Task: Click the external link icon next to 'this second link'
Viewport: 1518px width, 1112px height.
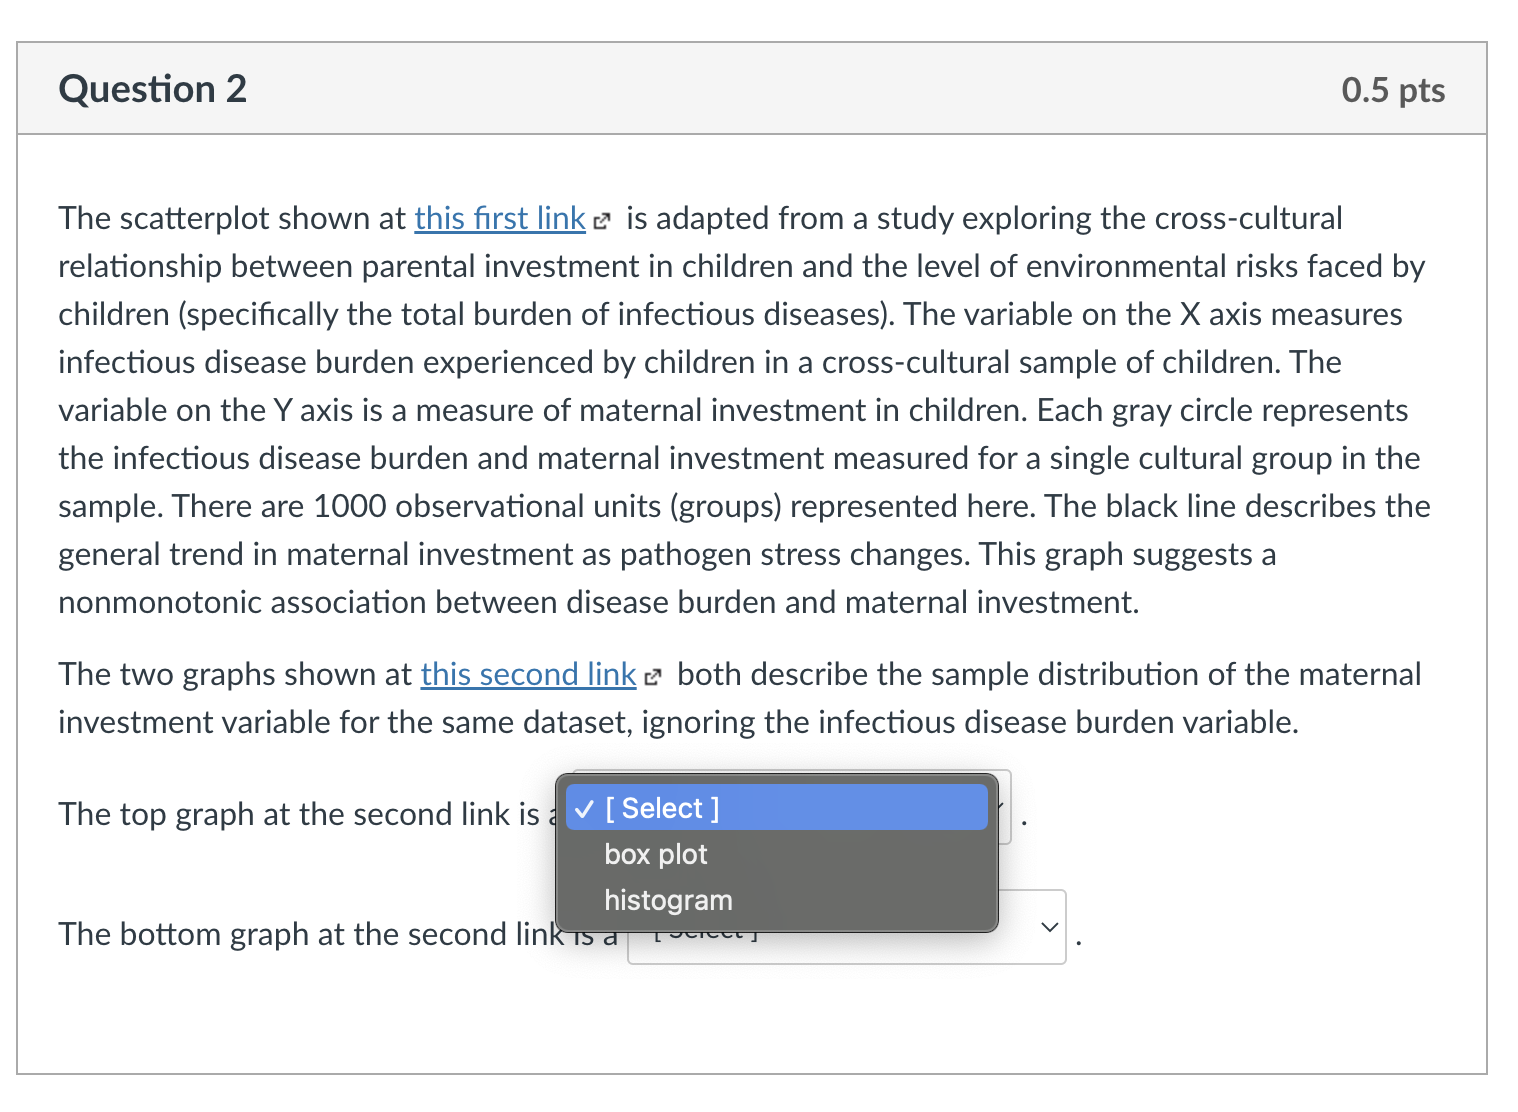Action: 655,675
